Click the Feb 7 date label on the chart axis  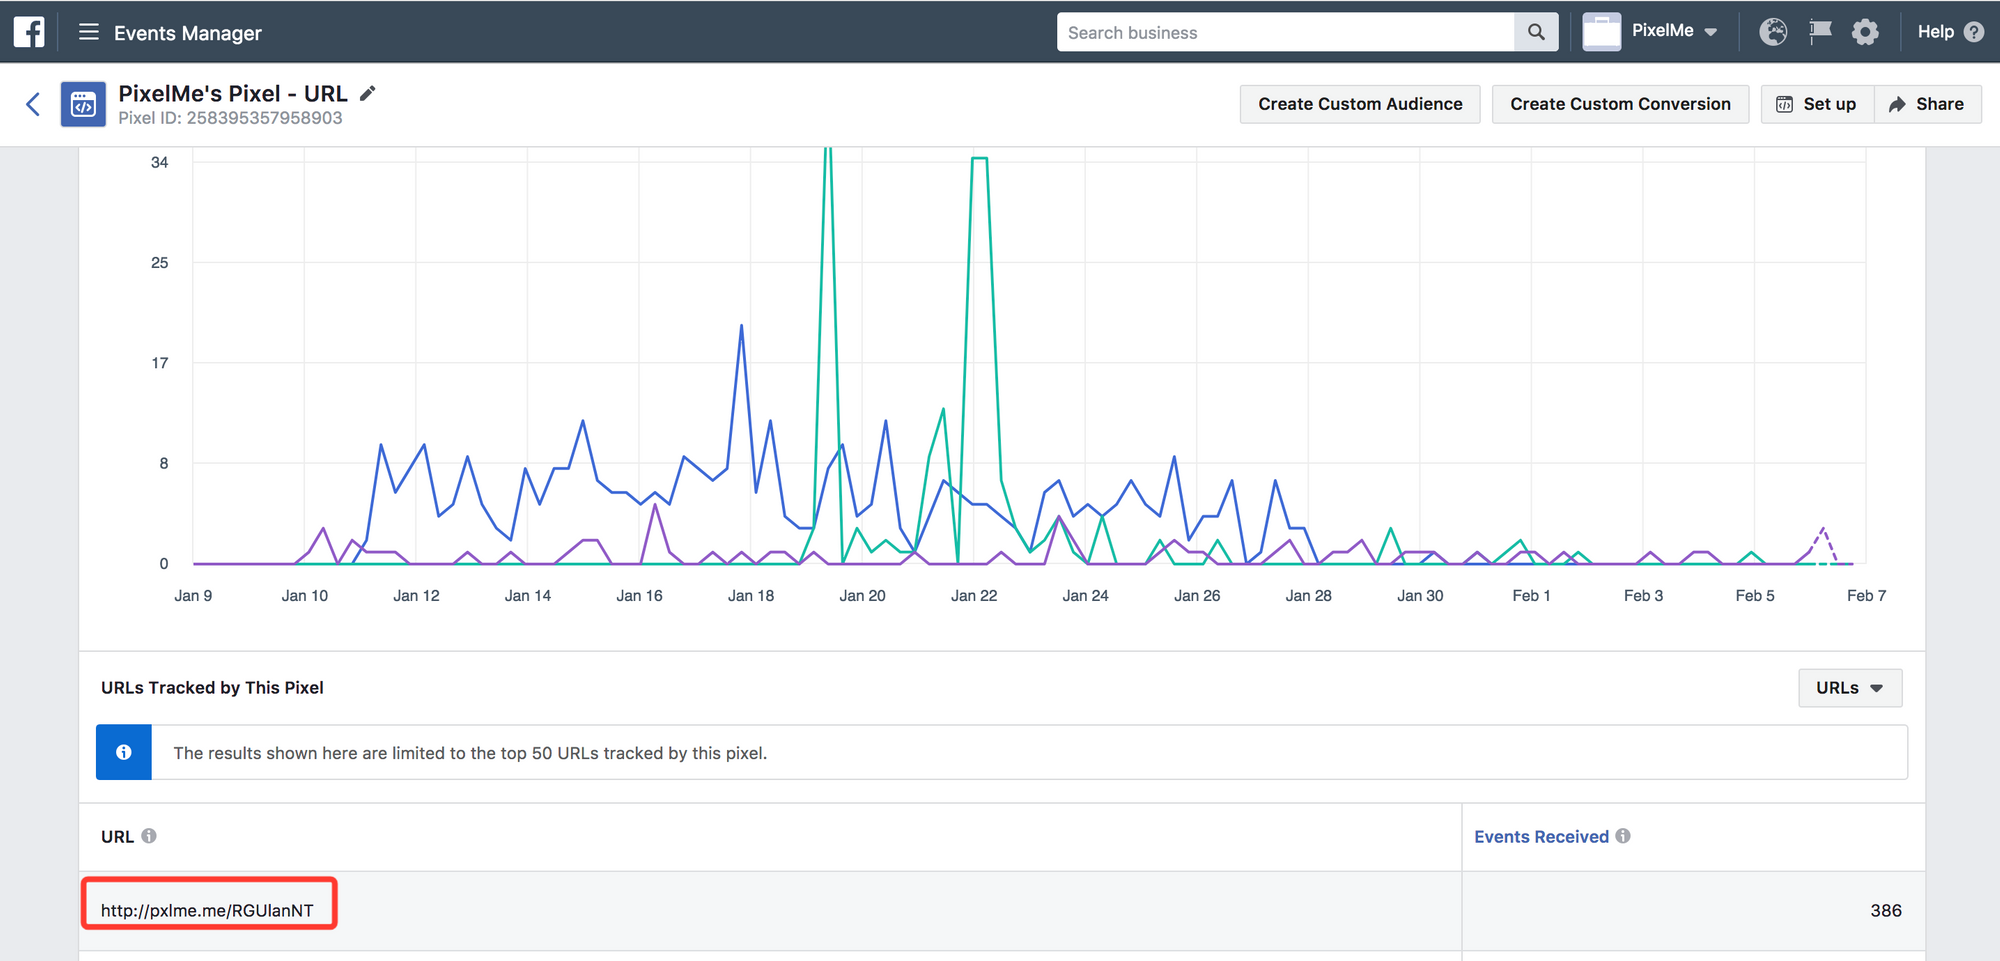point(1866,595)
